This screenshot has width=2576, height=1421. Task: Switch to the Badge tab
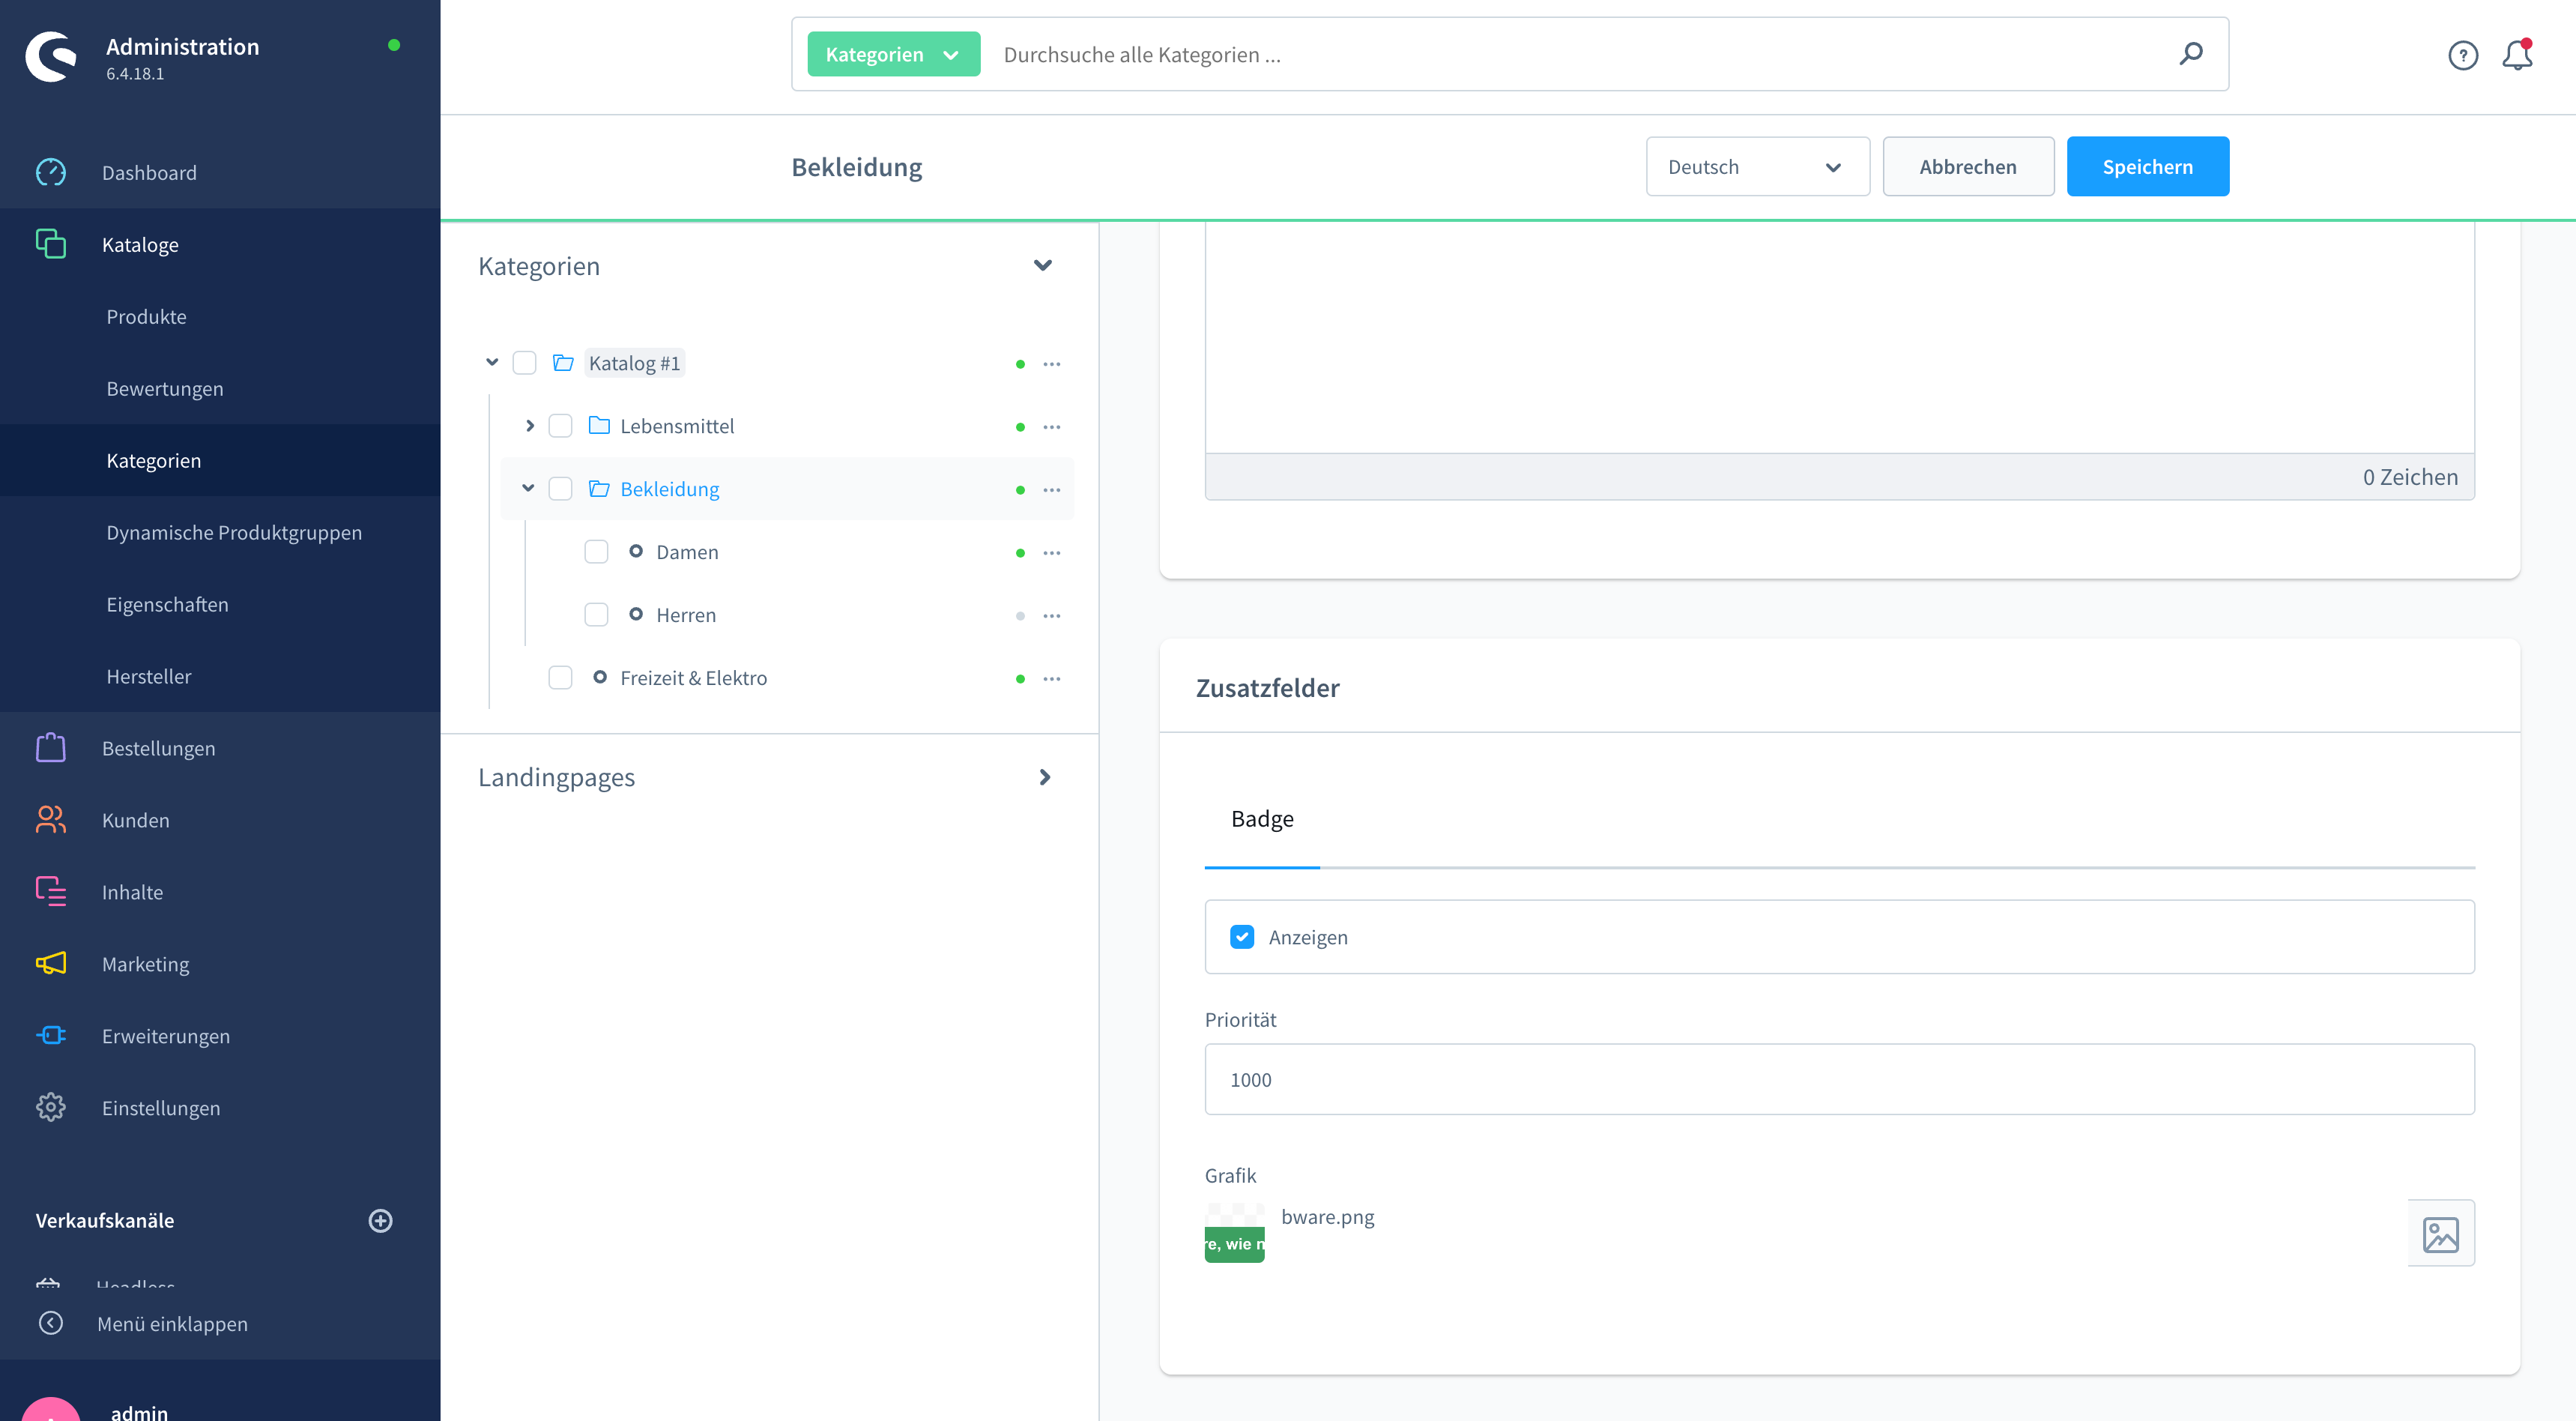click(1262, 819)
